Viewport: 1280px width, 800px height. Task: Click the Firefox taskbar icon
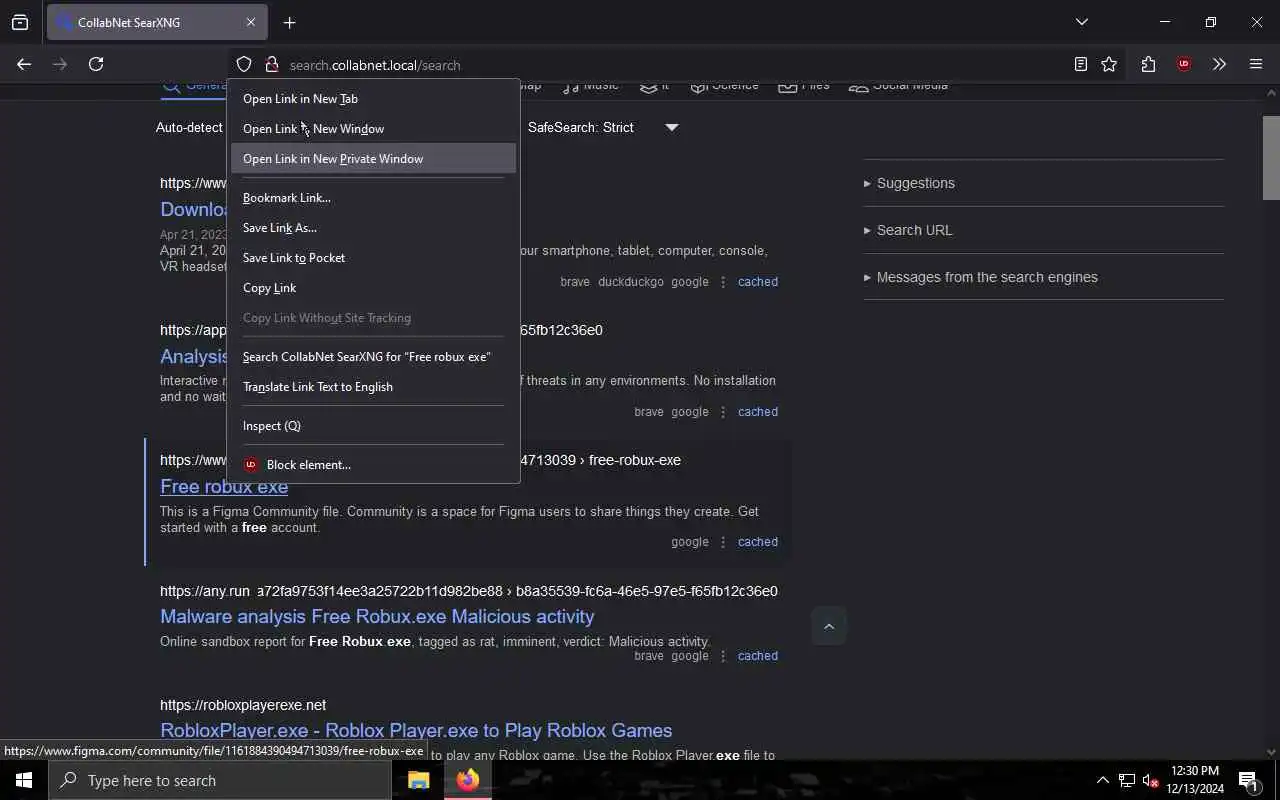(x=468, y=780)
